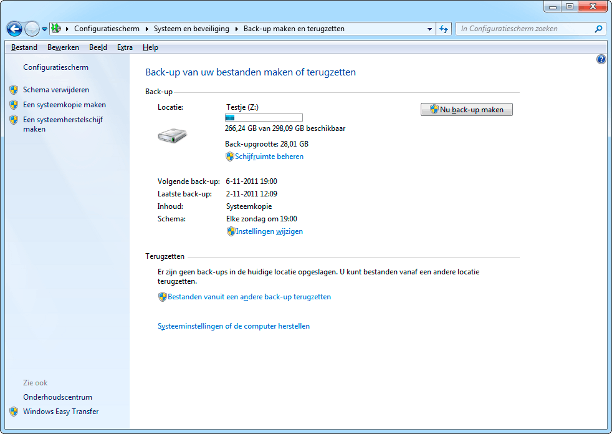
Task: Open Systeeminstellingen of de computer herstellen
Action: tap(233, 326)
